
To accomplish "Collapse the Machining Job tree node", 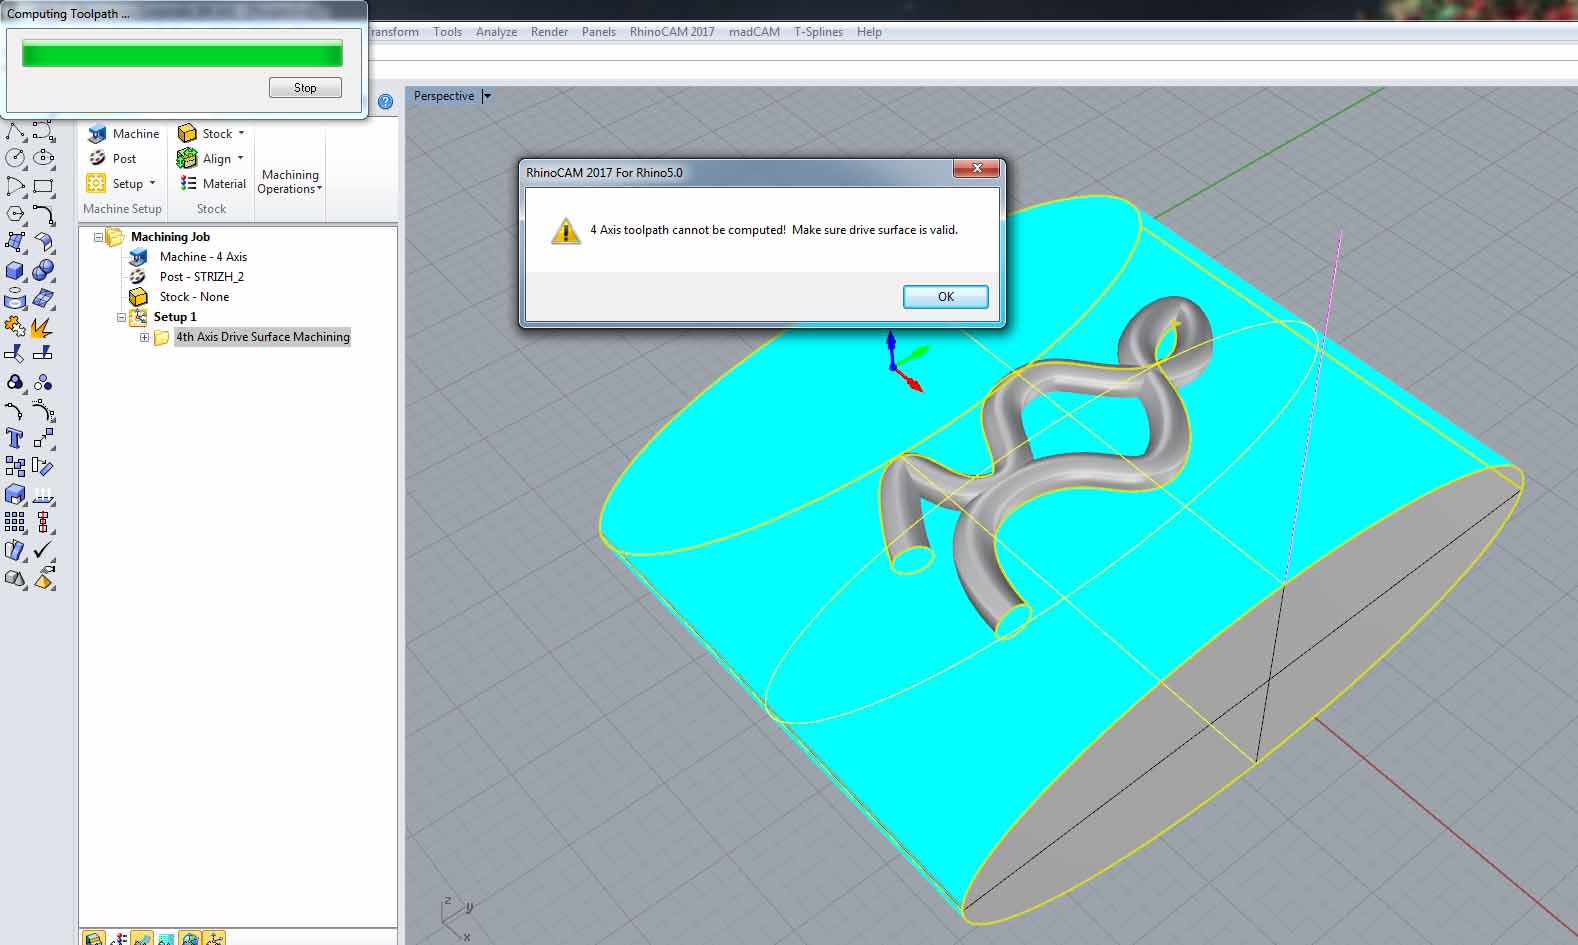I will [x=98, y=238].
